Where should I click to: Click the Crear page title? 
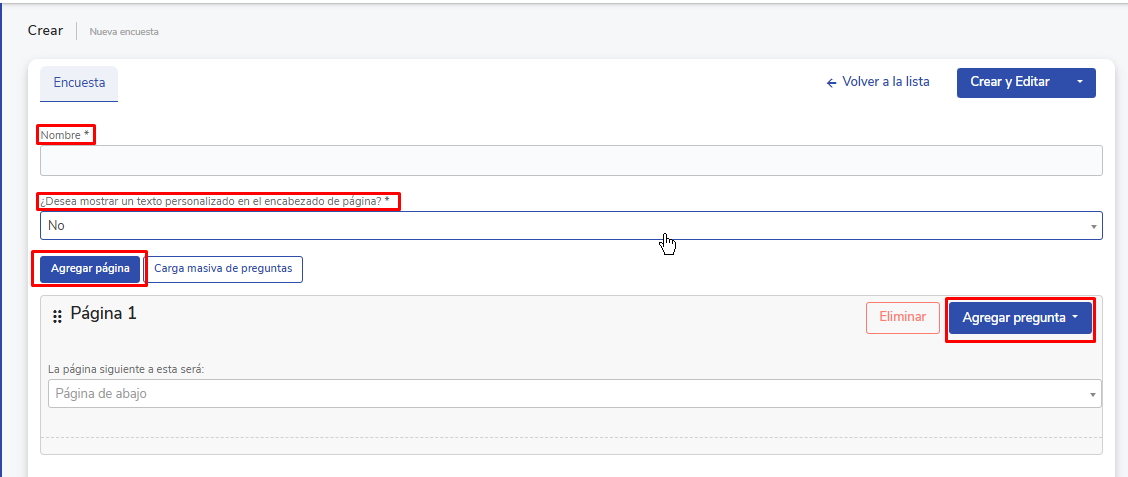tap(45, 30)
